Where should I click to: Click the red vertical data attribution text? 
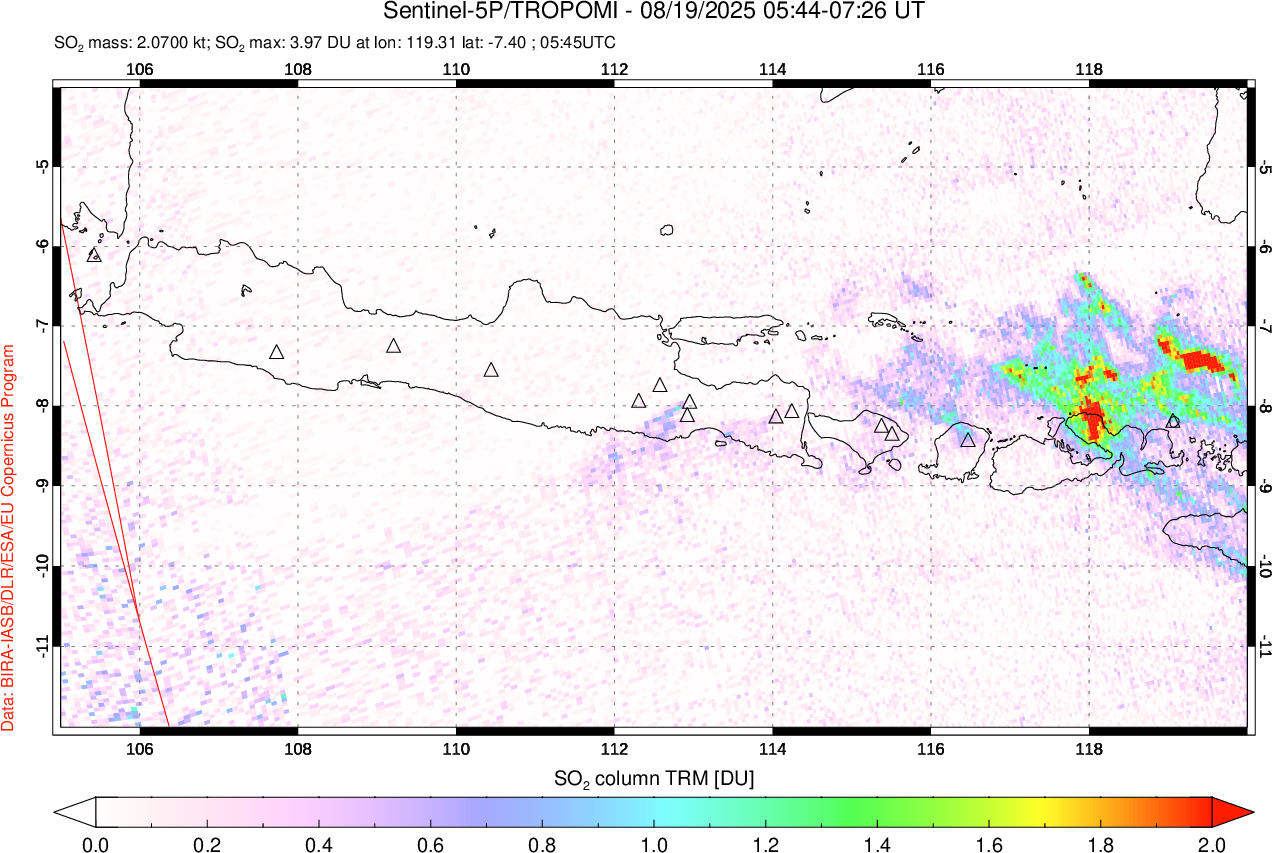(9, 537)
